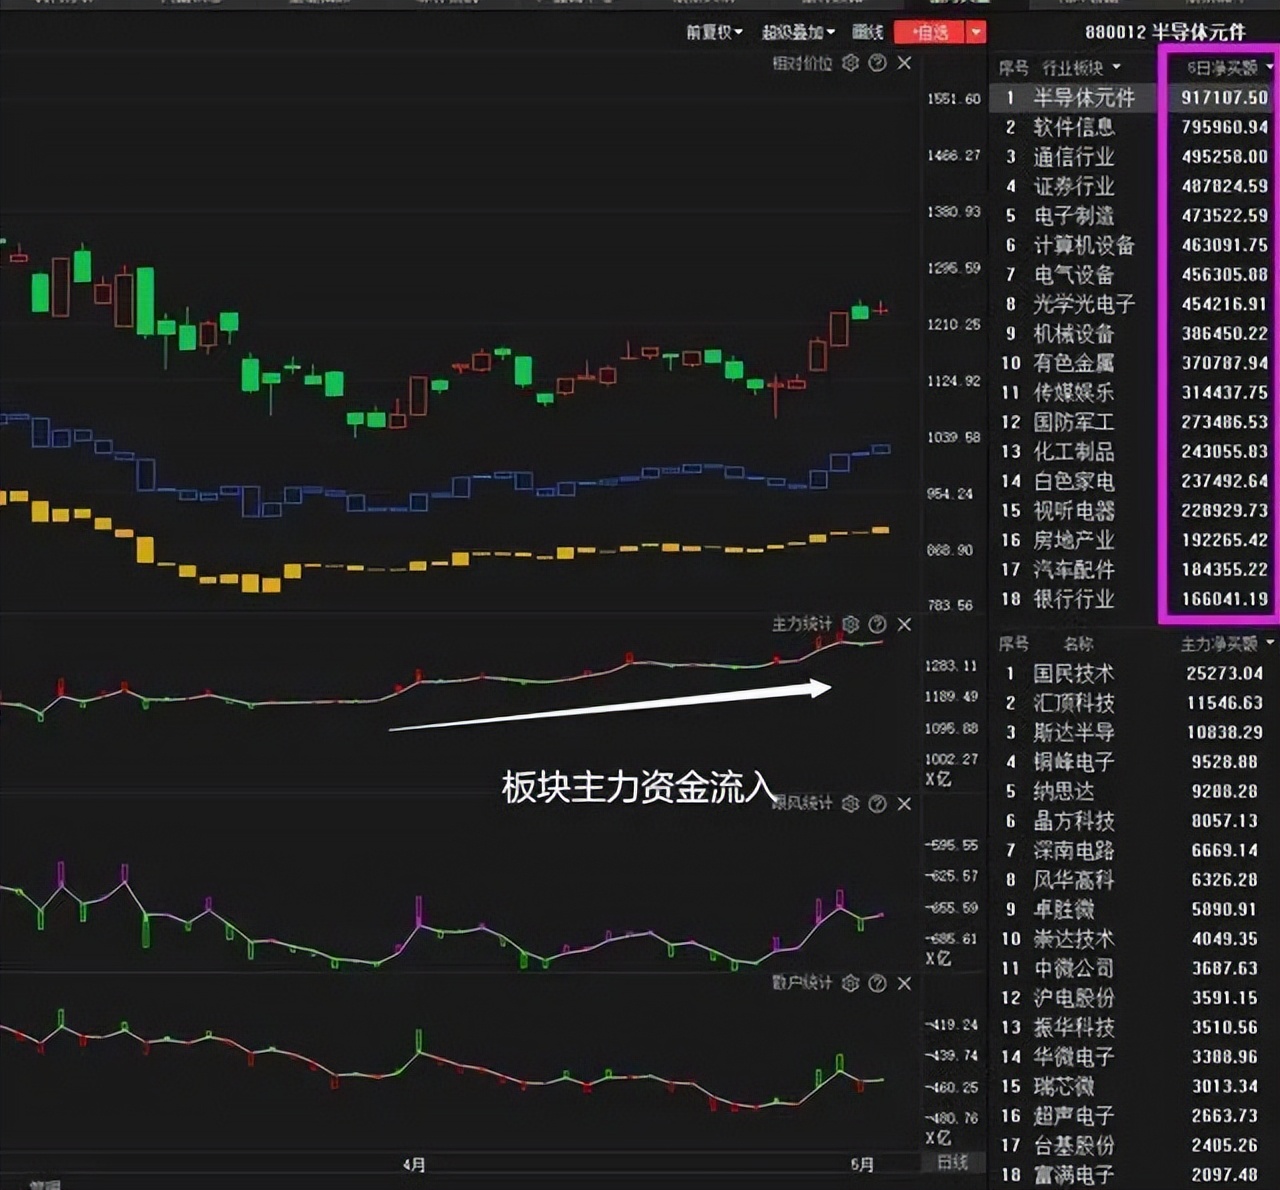Close the 相对价位 indicator panel
The image size is (1280, 1190).
coord(904,63)
